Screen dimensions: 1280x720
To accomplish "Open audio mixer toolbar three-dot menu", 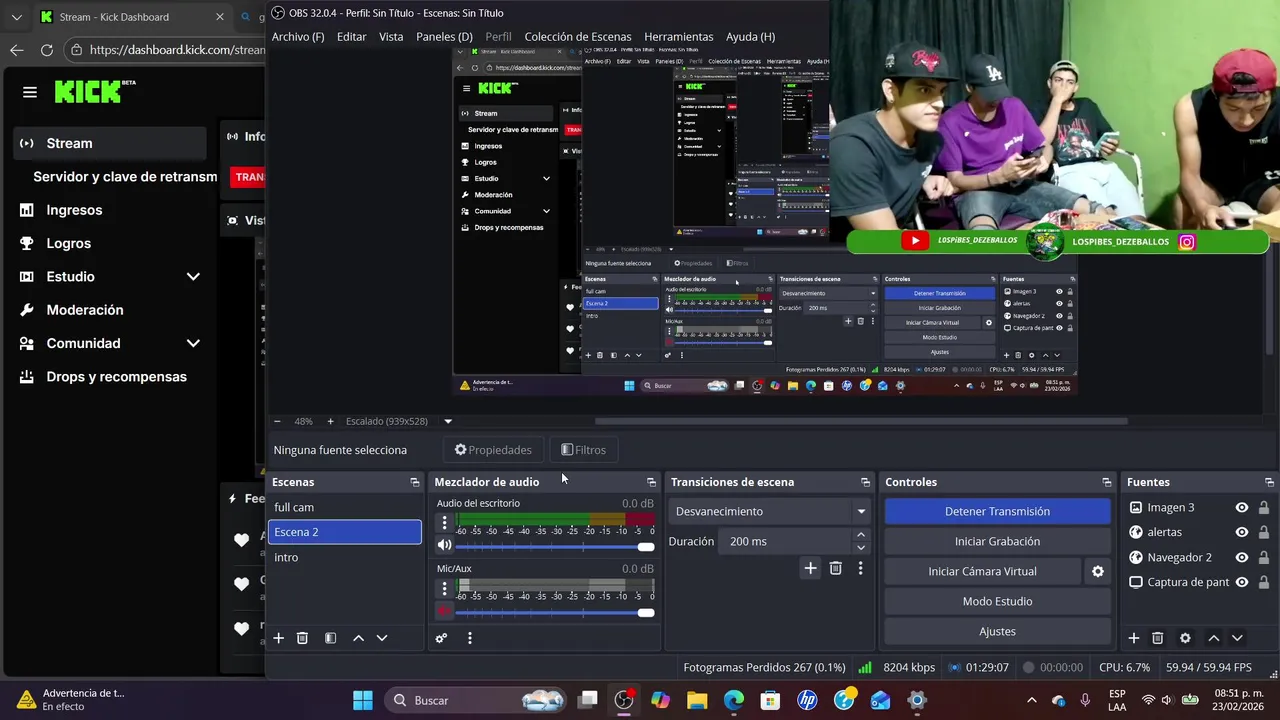I will click(x=469, y=638).
